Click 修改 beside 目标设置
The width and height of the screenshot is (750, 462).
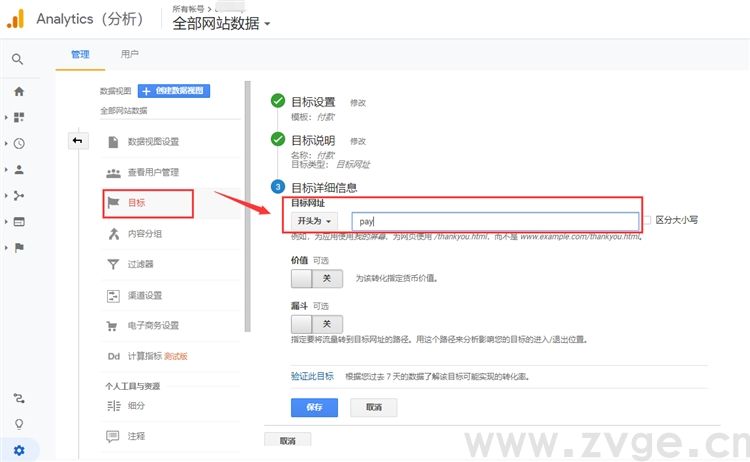click(358, 103)
